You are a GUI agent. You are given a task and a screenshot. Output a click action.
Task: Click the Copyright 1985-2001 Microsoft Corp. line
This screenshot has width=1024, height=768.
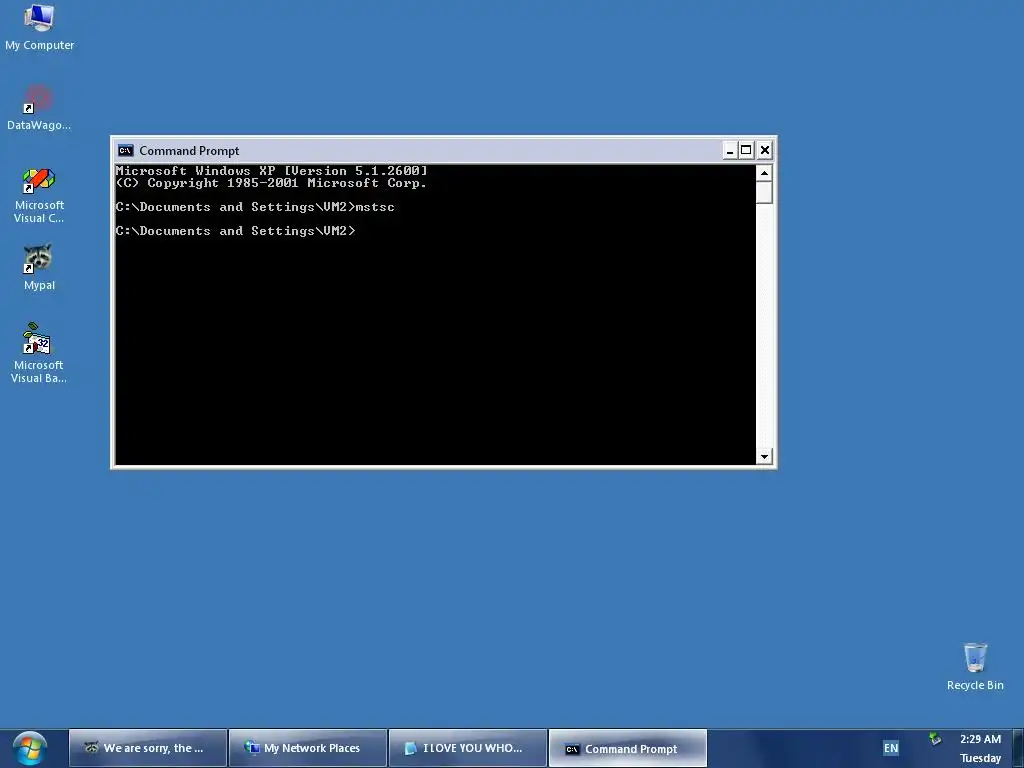point(271,183)
